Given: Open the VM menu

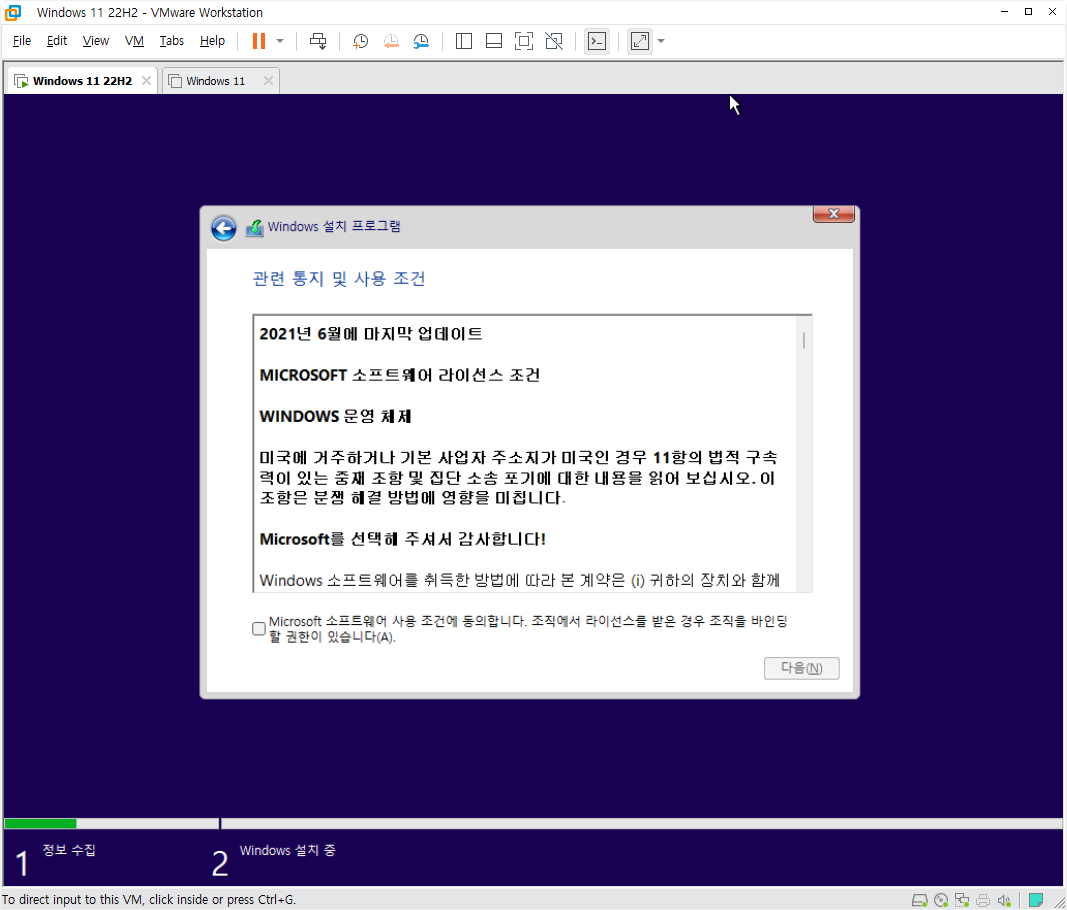Looking at the screenshot, I should point(134,41).
